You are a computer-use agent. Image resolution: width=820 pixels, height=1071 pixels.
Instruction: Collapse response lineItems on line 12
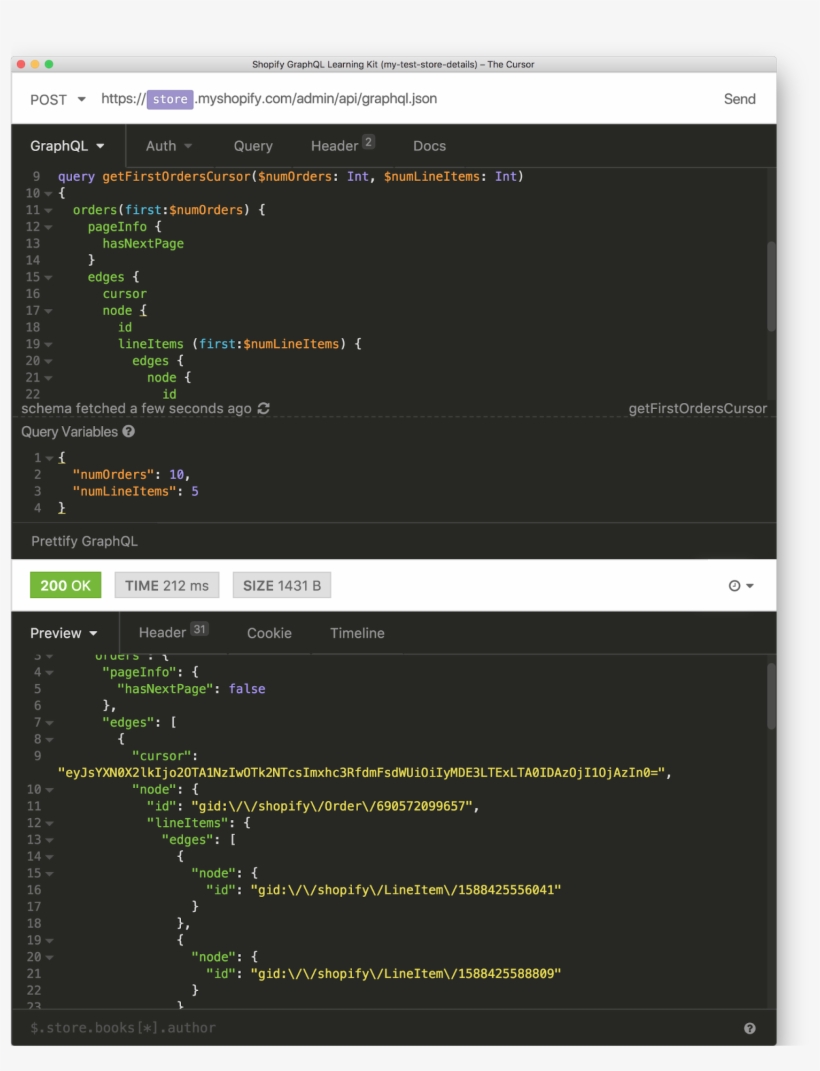pos(48,823)
